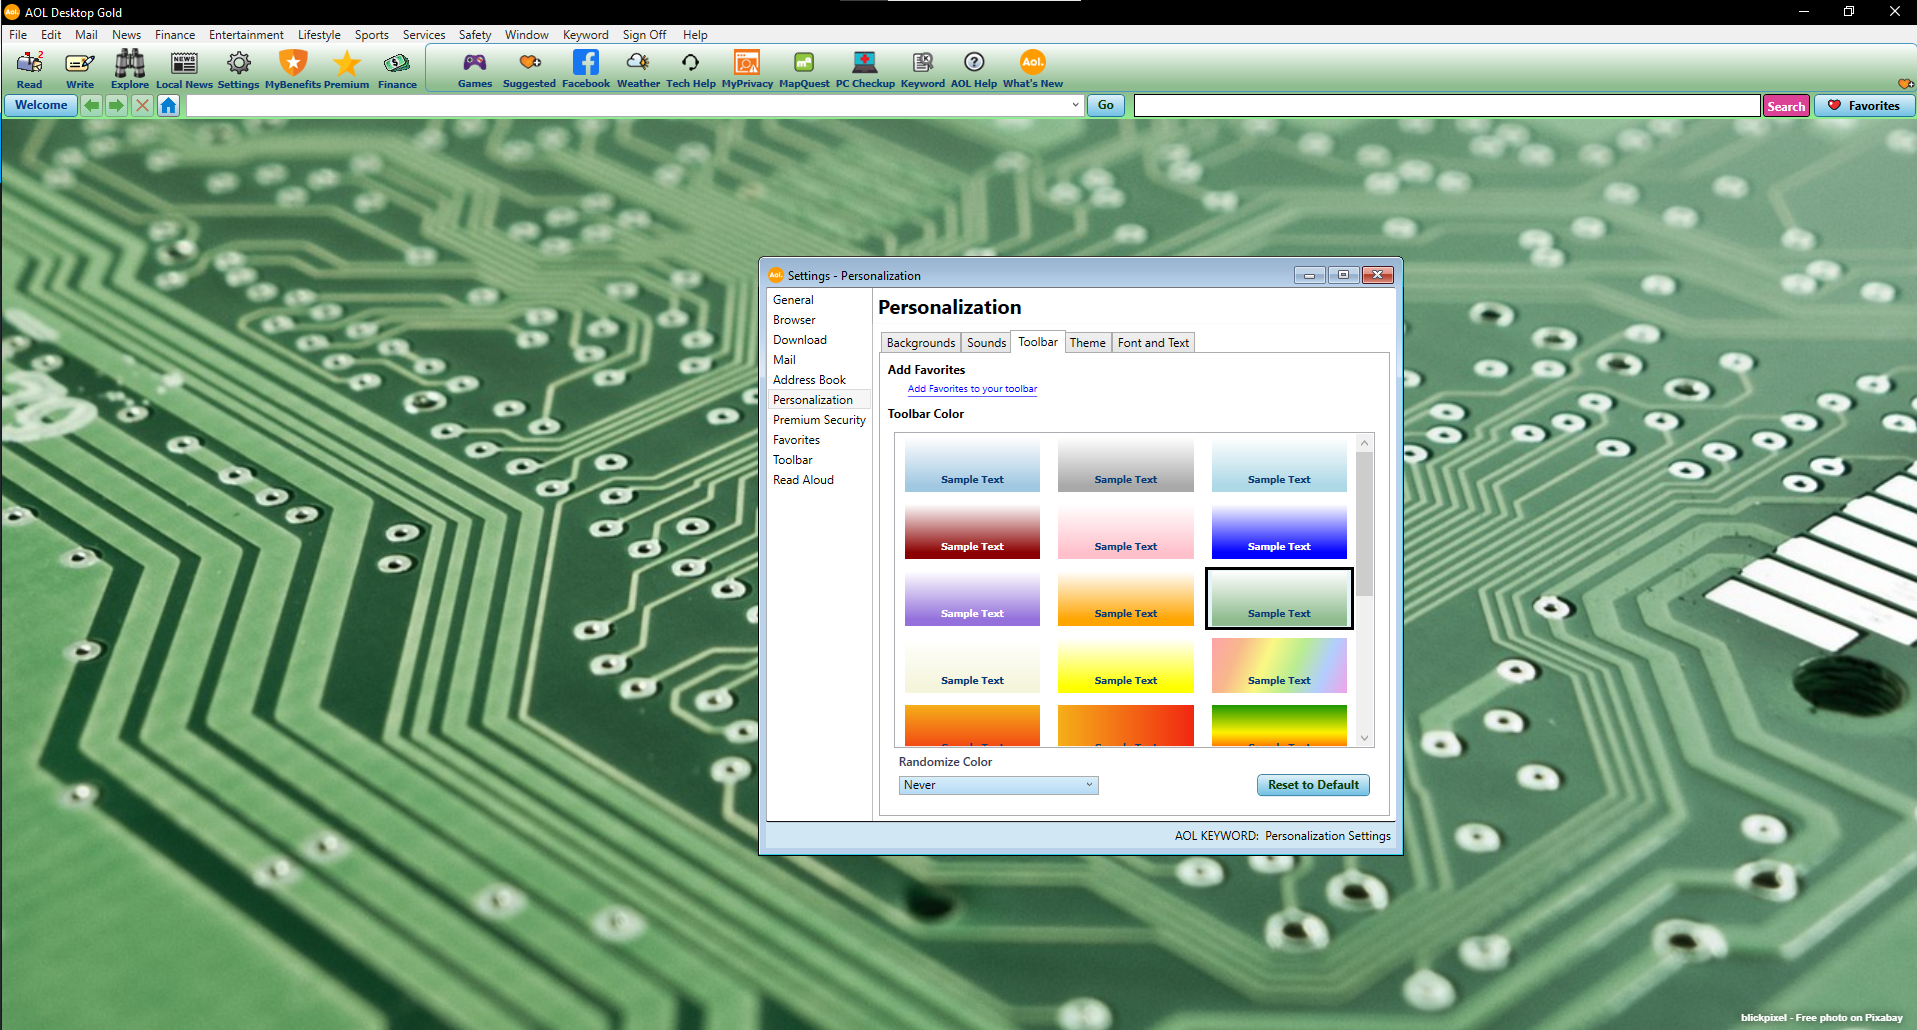Open Facebook from the toolbar
Viewport: 1917px width, 1030px height.
coord(585,68)
